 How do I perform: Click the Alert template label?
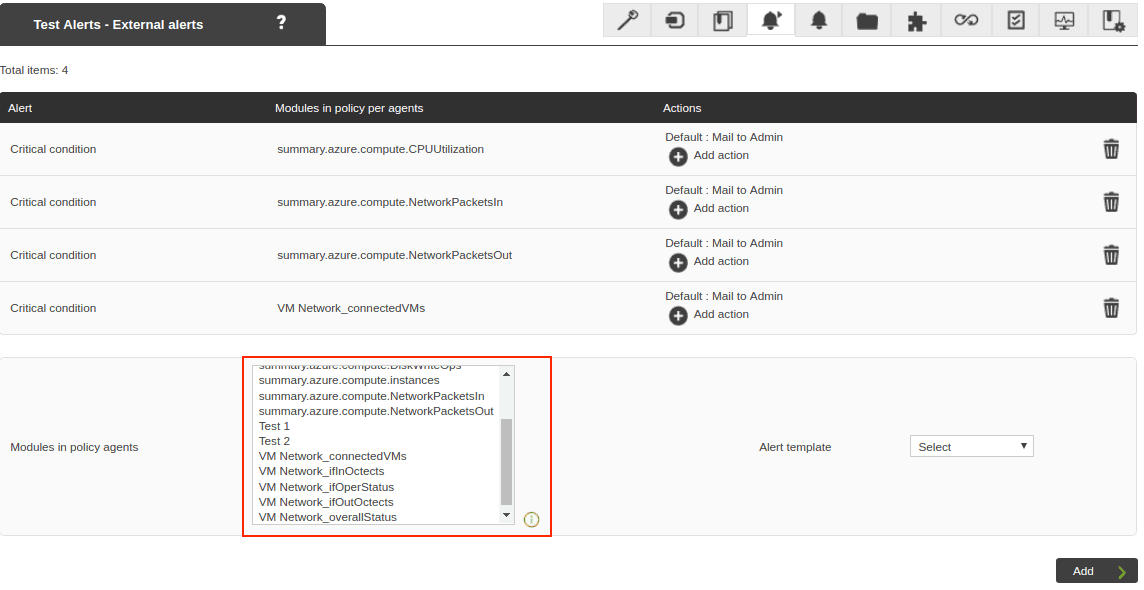tap(795, 447)
